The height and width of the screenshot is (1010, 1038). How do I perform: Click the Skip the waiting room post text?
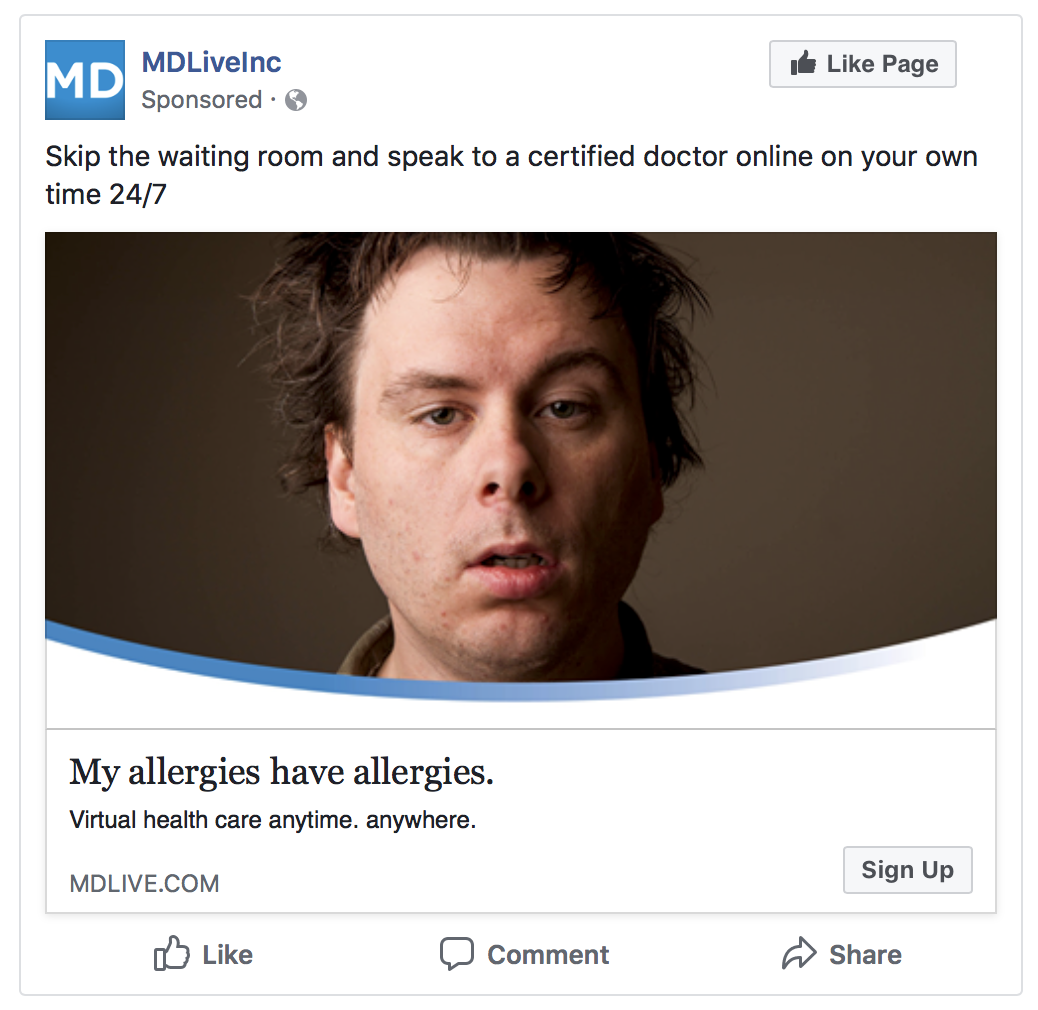pos(511,175)
